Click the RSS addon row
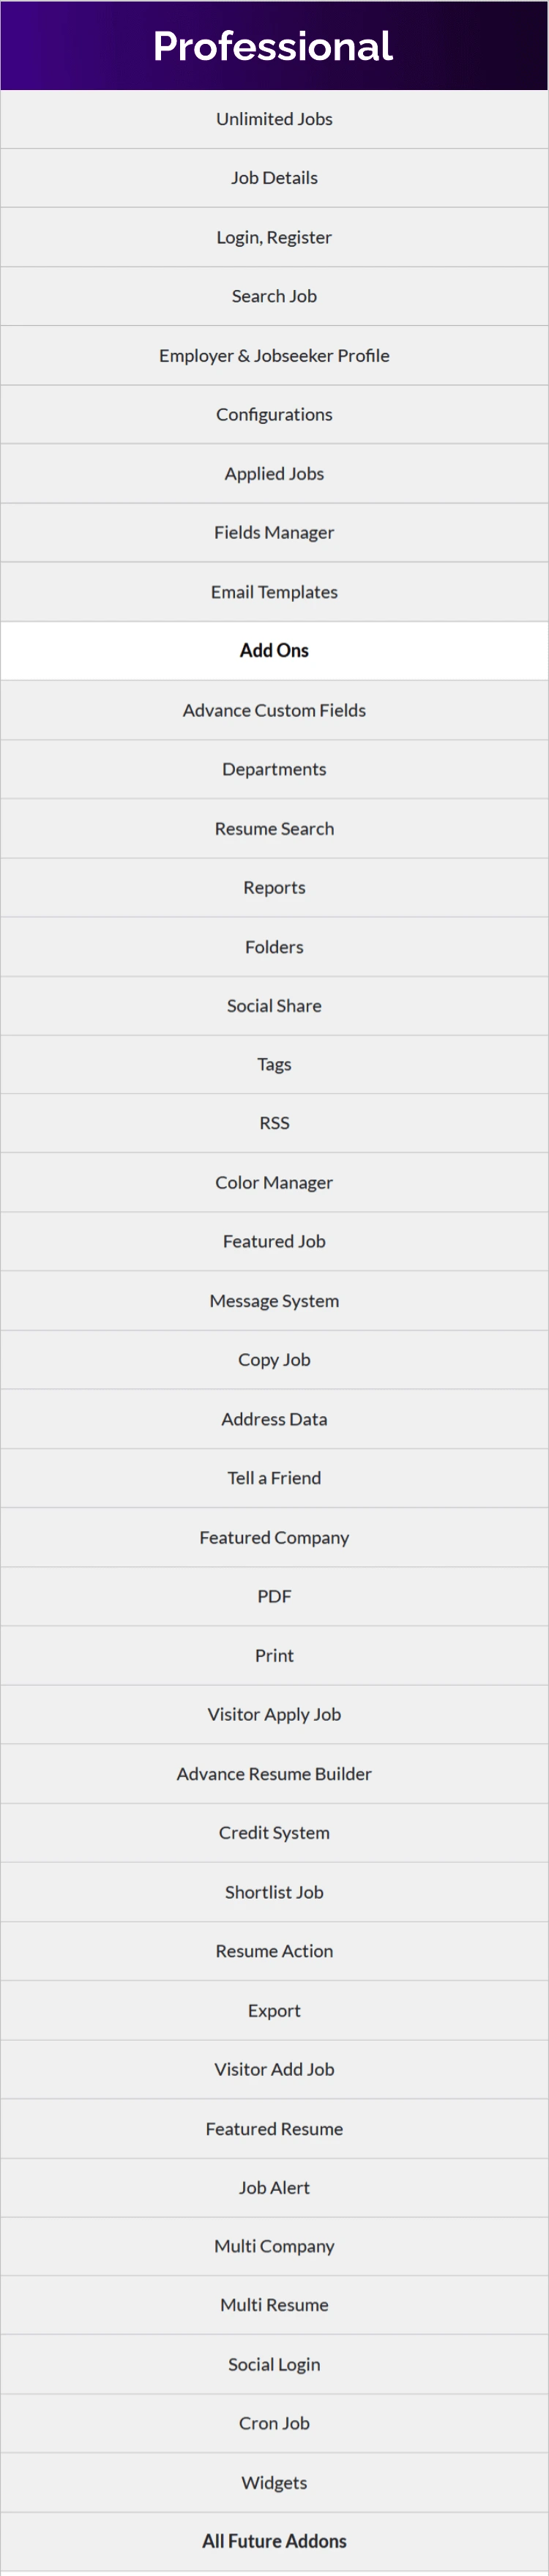549x2576 pixels. tap(274, 1123)
